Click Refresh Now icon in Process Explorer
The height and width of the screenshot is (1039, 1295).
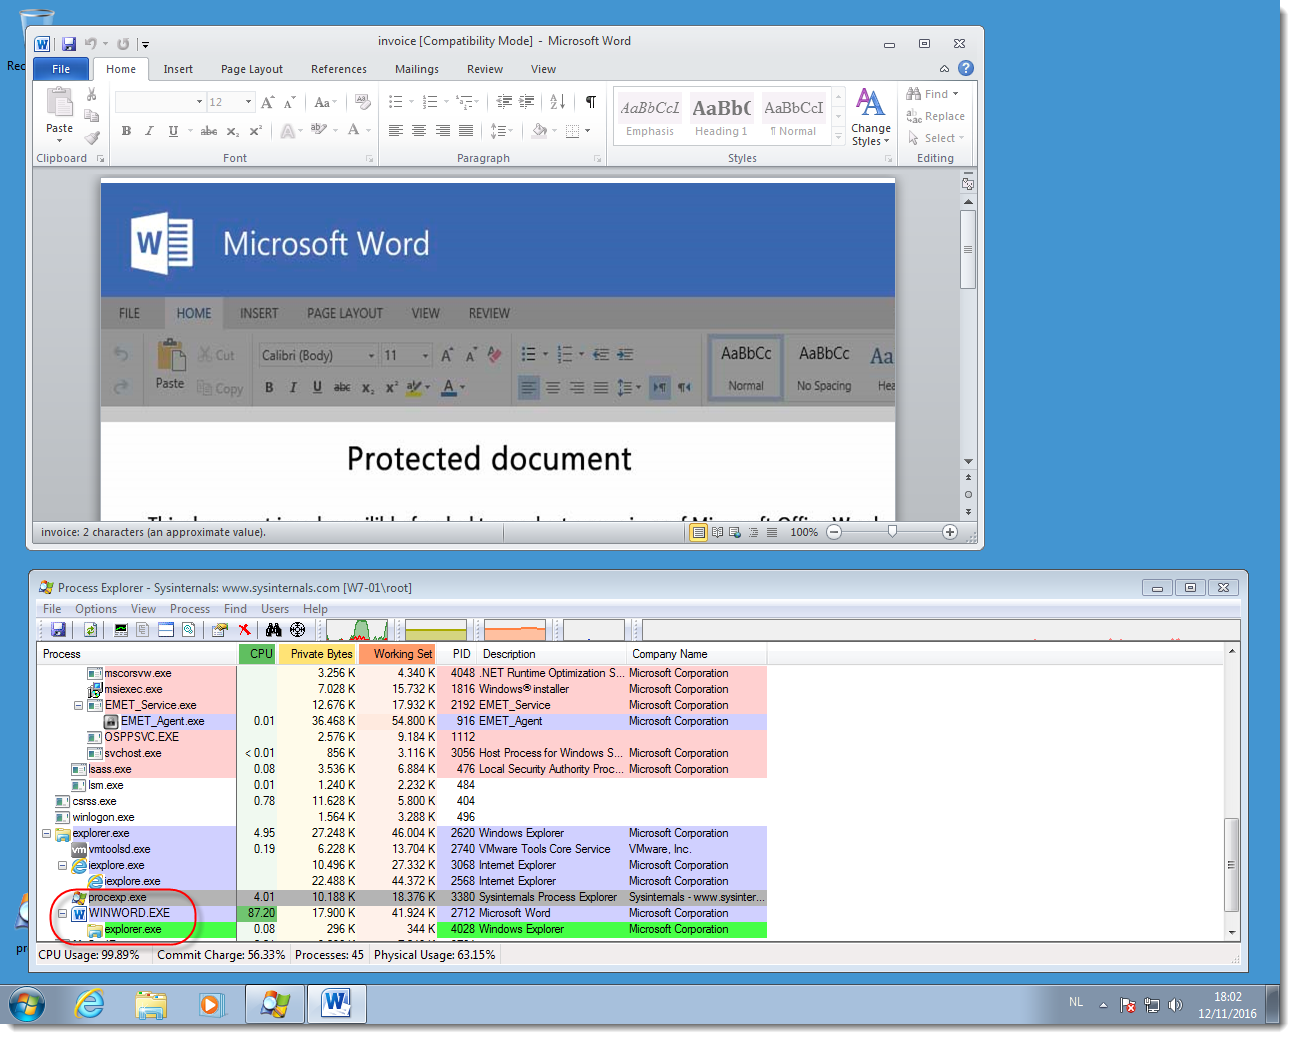tap(90, 629)
